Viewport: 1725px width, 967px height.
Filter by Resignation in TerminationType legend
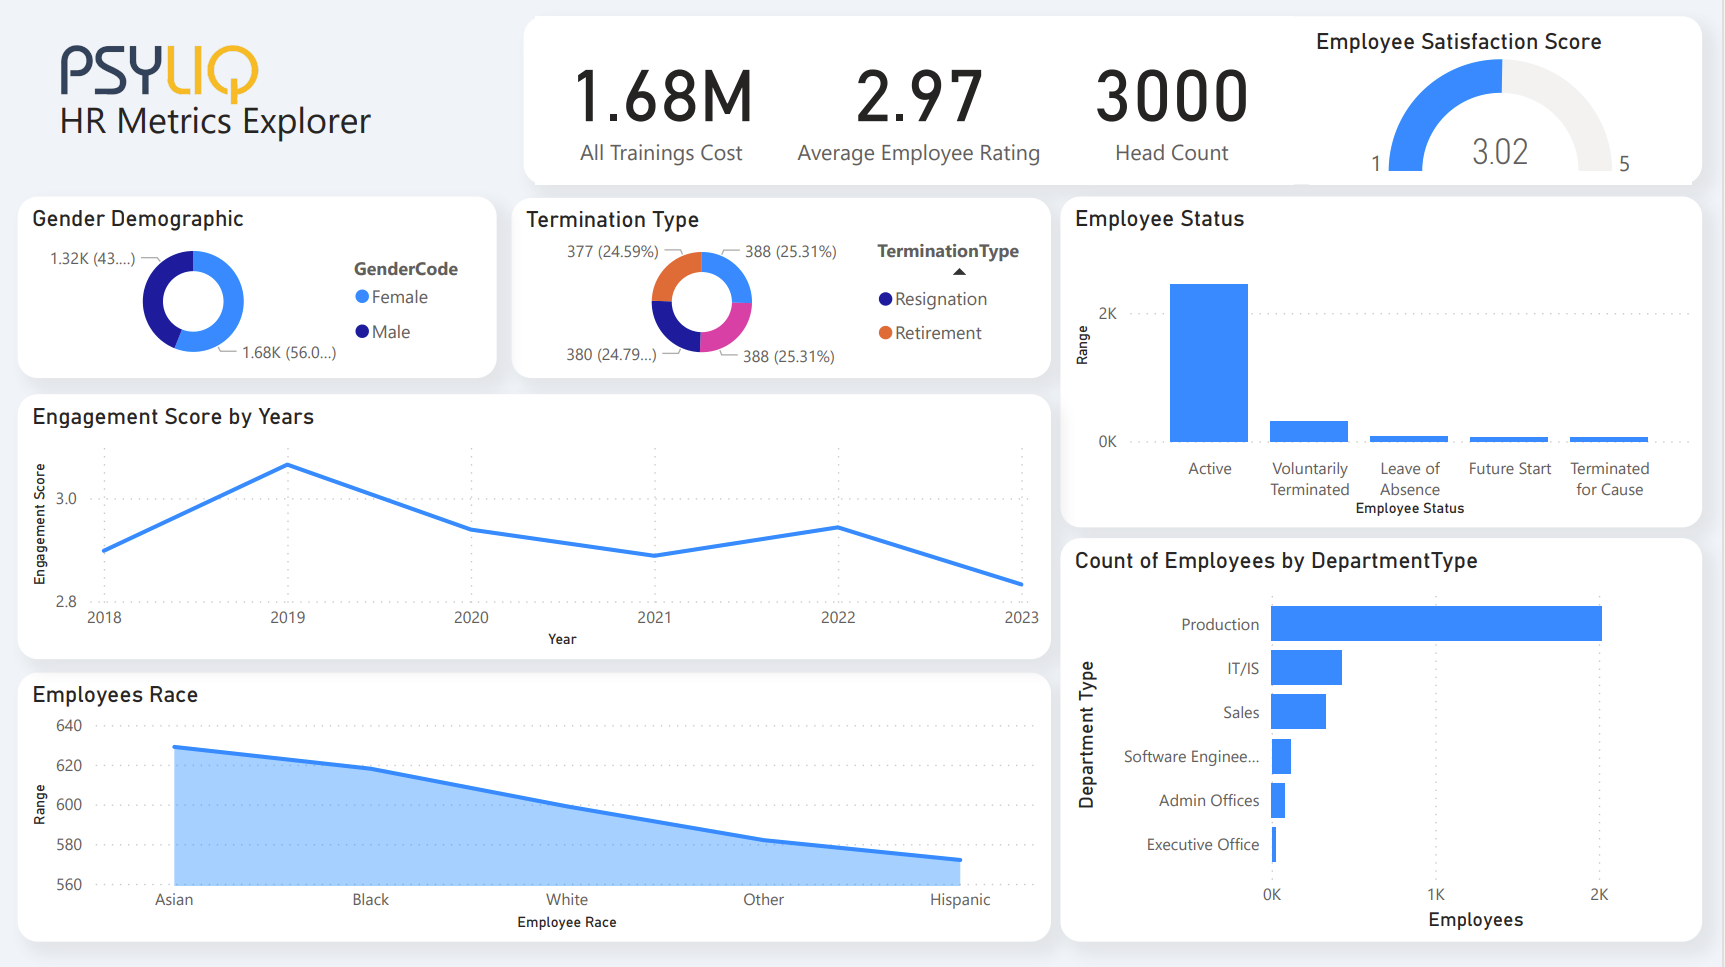940,298
